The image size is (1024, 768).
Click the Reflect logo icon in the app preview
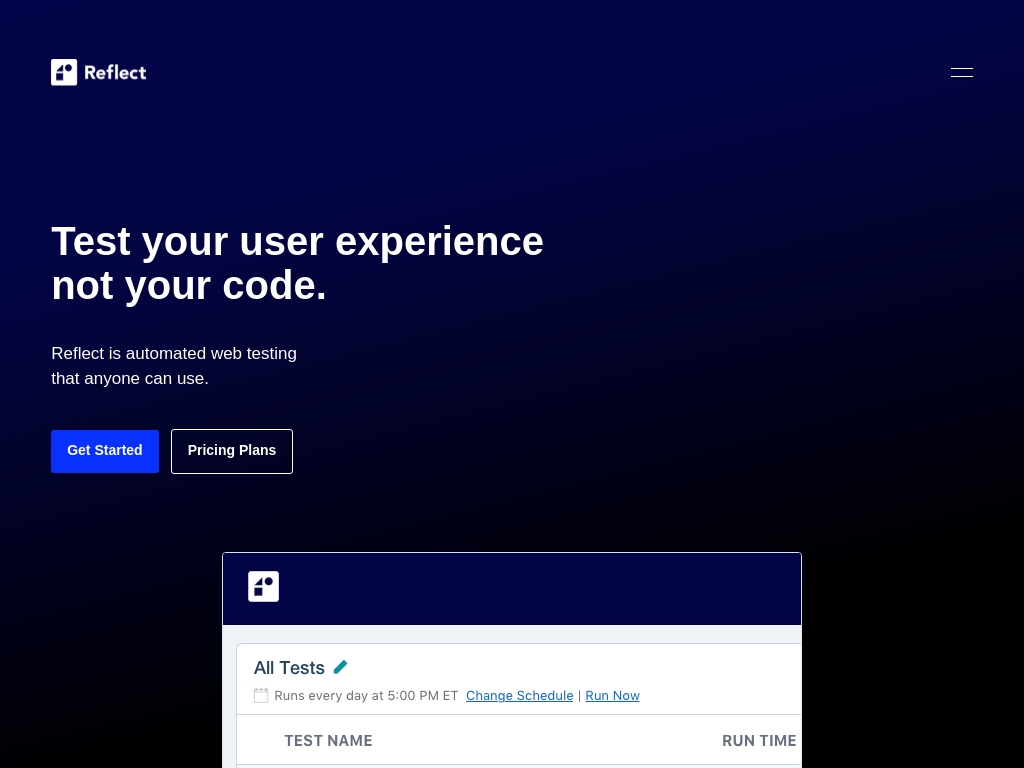[263, 586]
